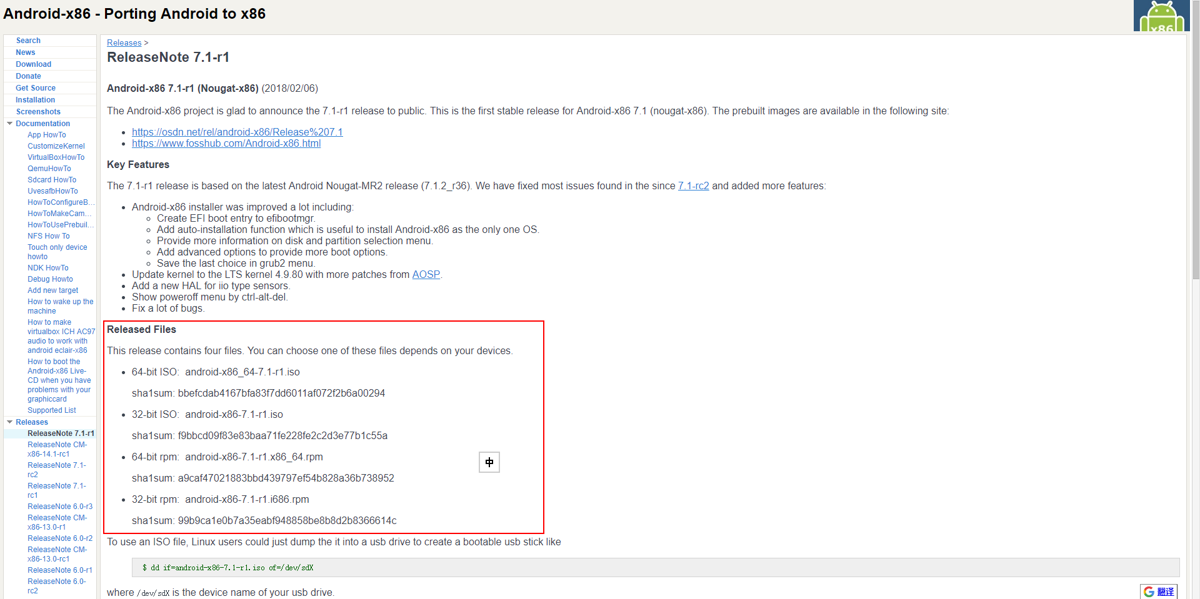This screenshot has width=1200, height=599.
Task: Open Touch only device howto
Action: coord(57,252)
